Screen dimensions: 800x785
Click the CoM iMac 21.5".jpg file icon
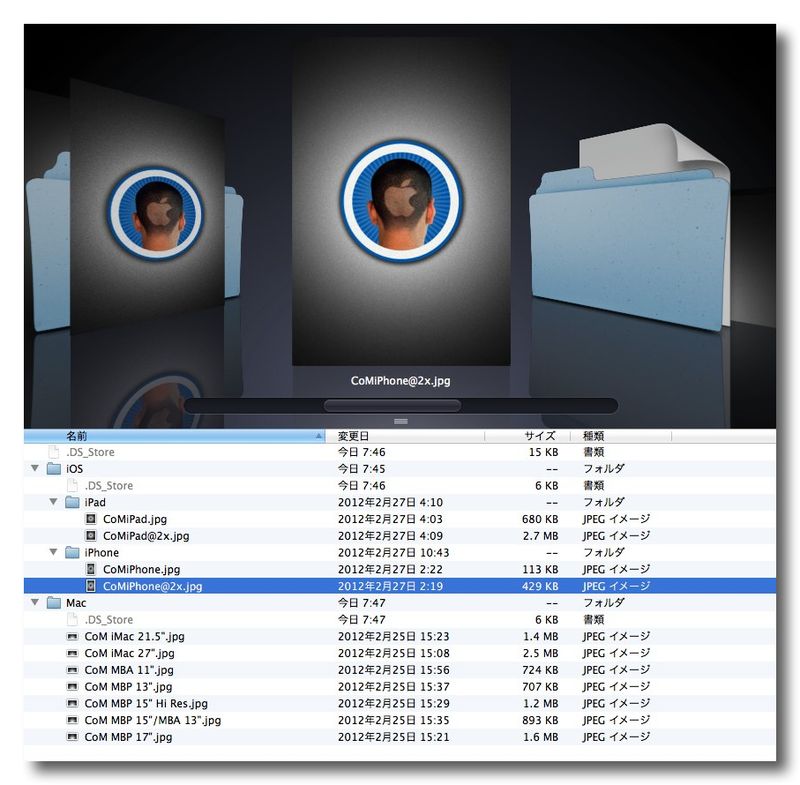[72, 637]
